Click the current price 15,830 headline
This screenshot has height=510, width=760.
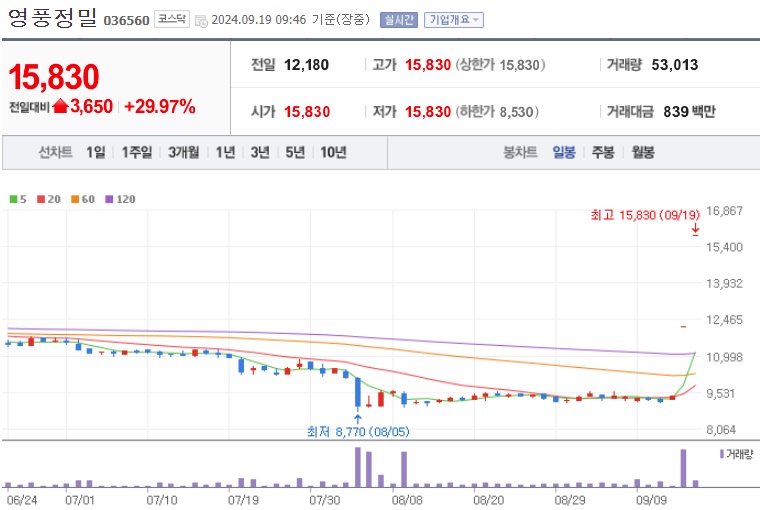pos(54,77)
